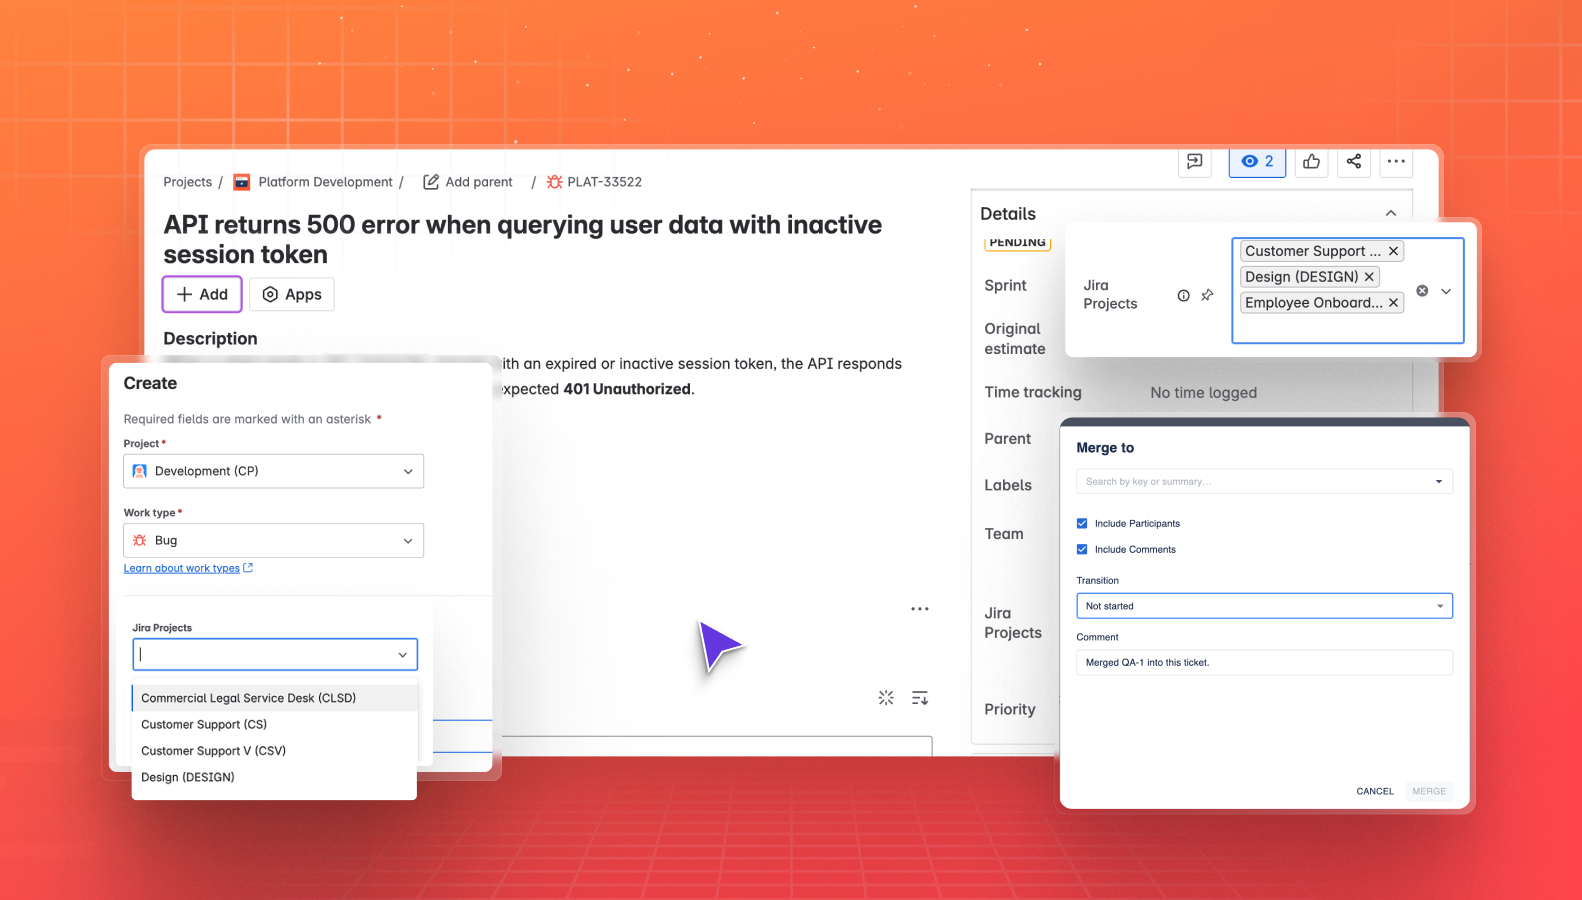Toggle the watchers eye button showing 2
Screen dimensions: 1582x900
pyautogui.click(x=1257, y=161)
